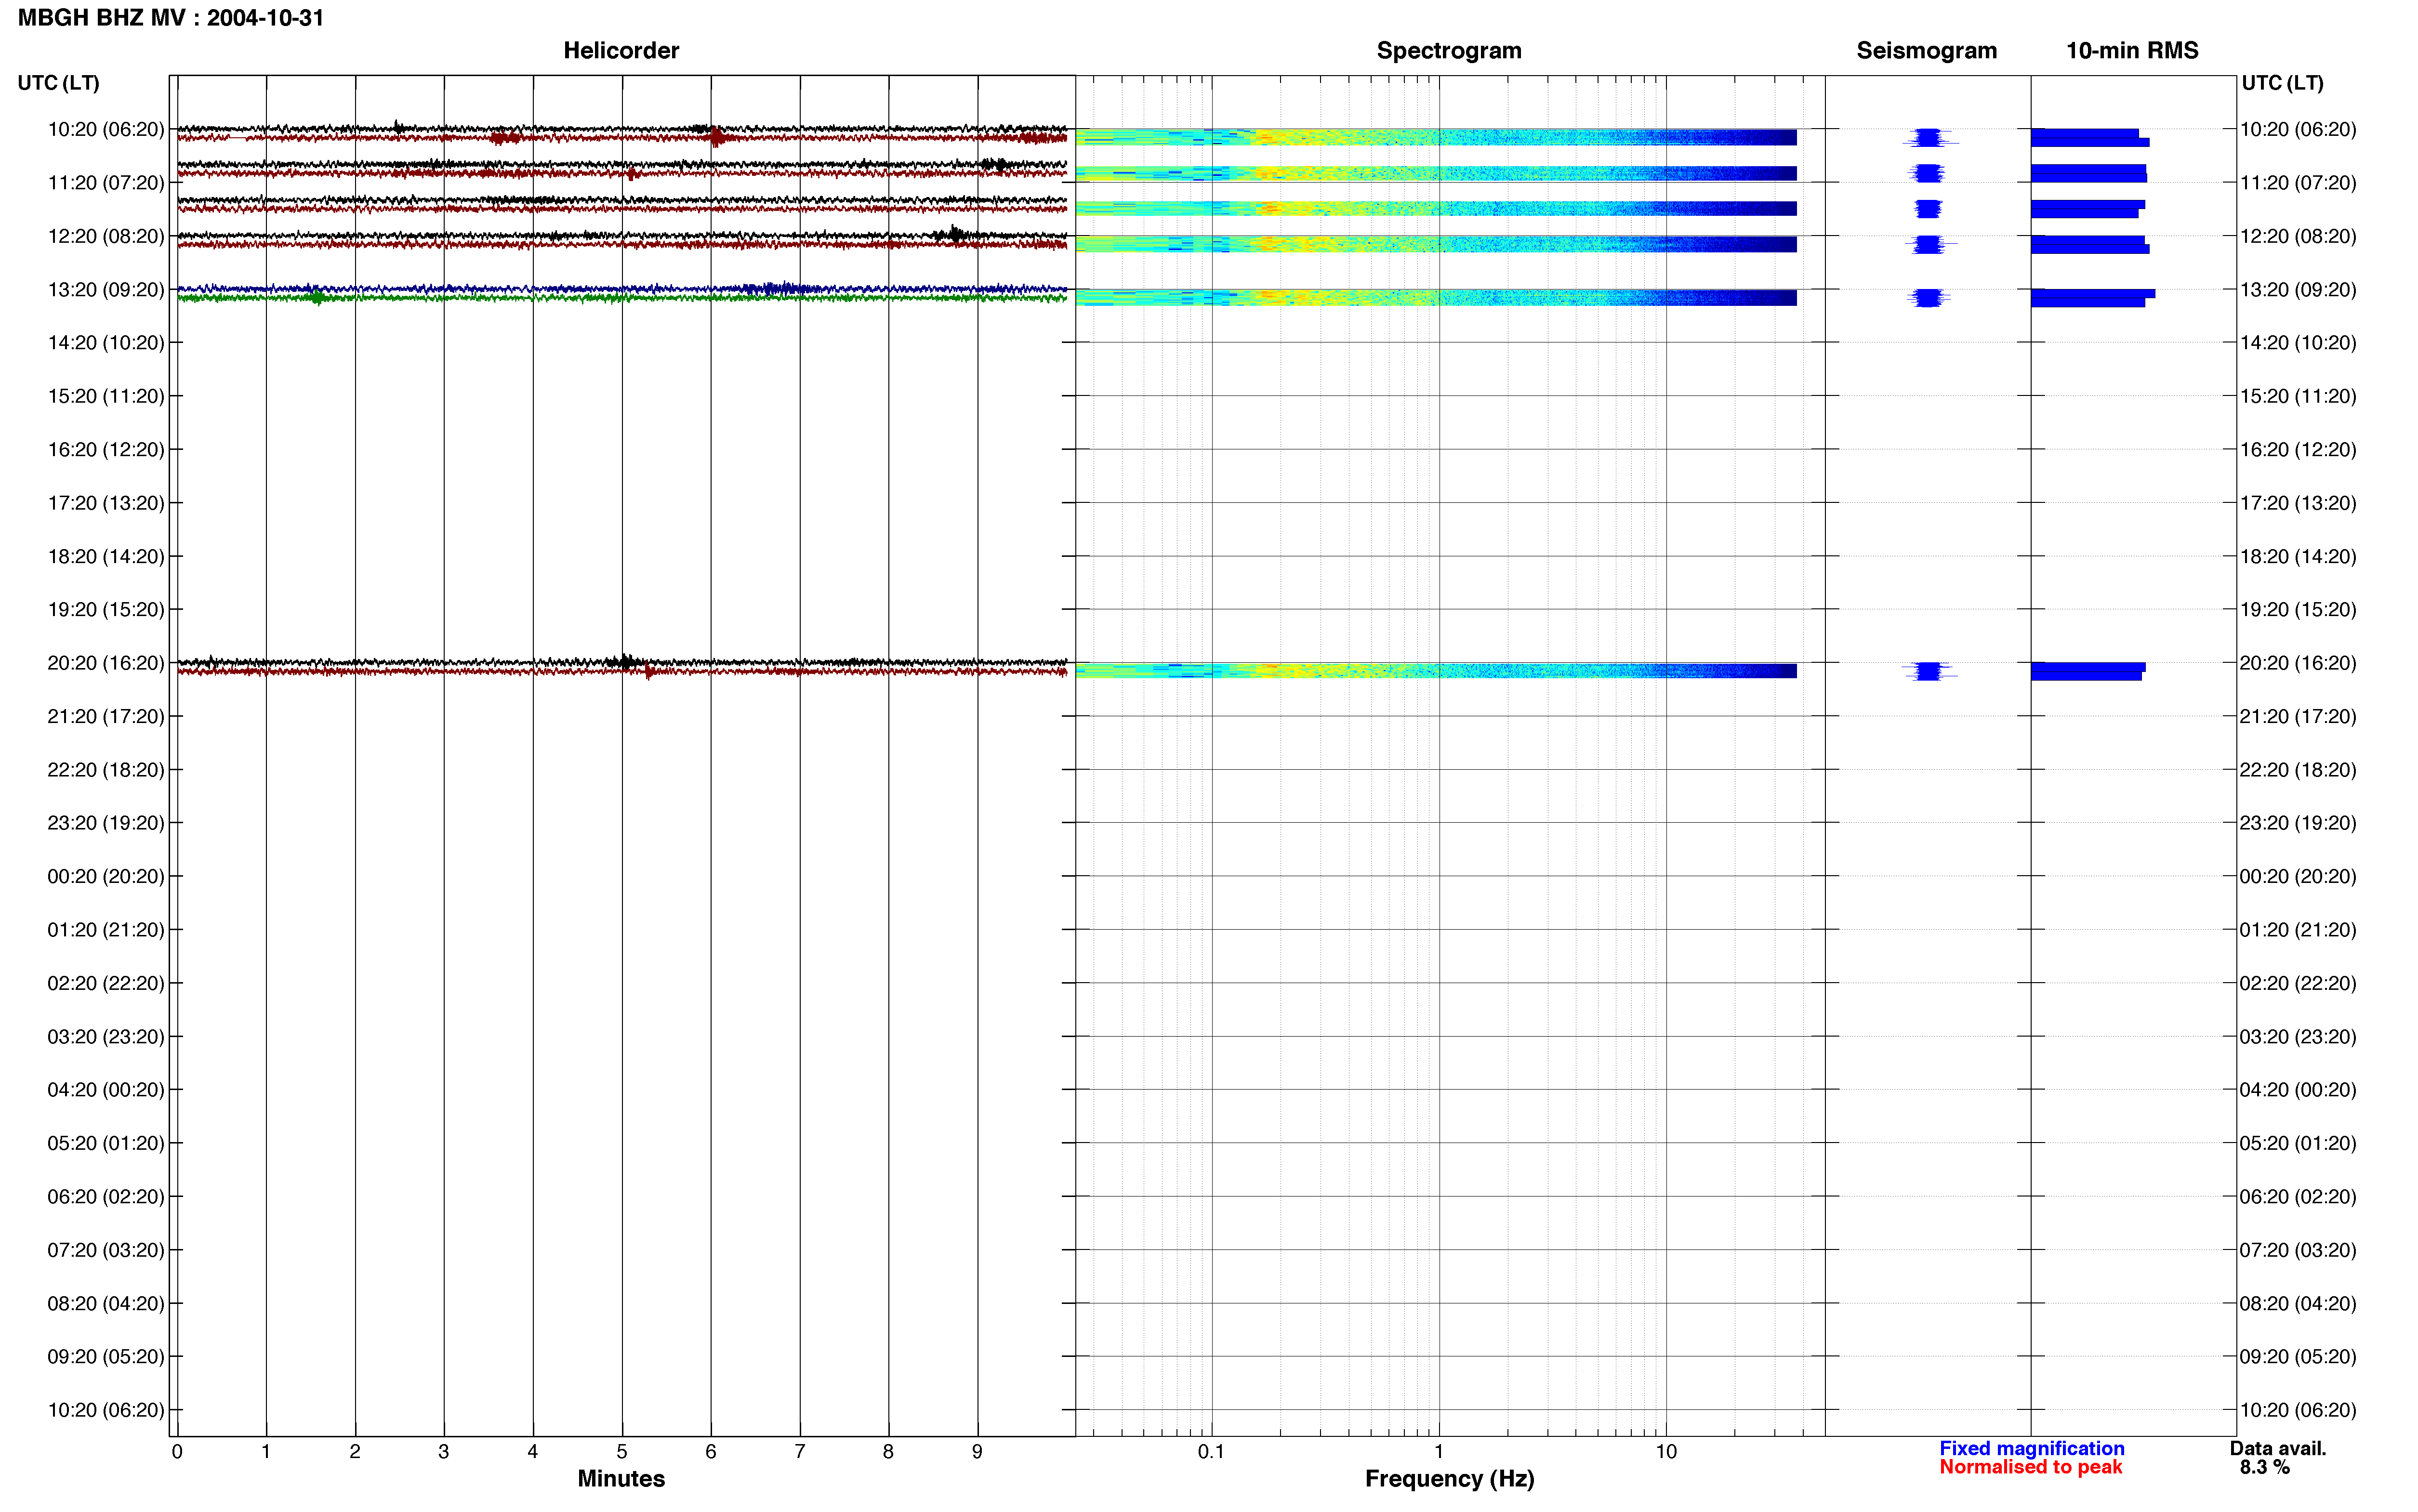
Task: Click the green helicorder trace below 13:20
Action: 622,298
